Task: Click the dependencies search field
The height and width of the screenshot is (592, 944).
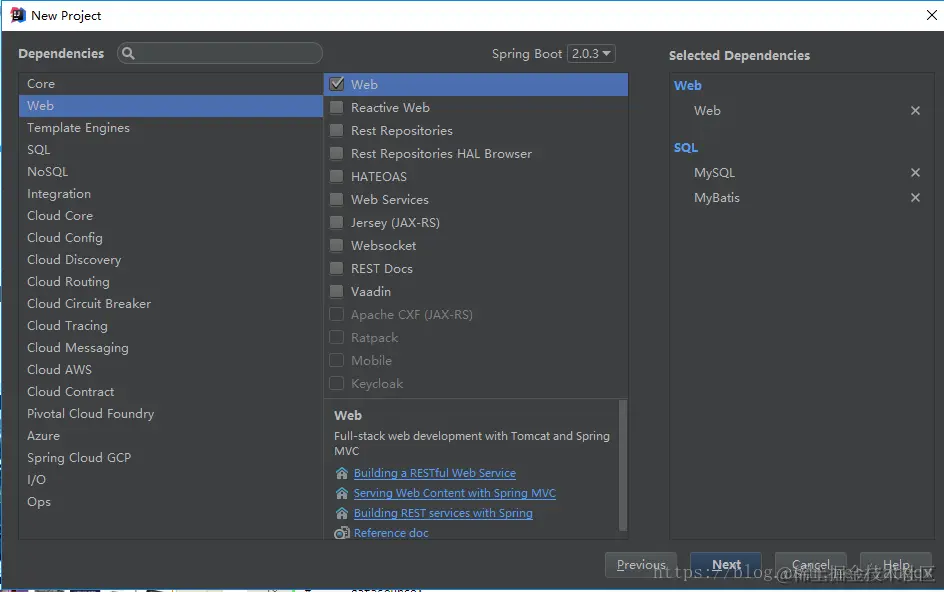Action: click(220, 54)
